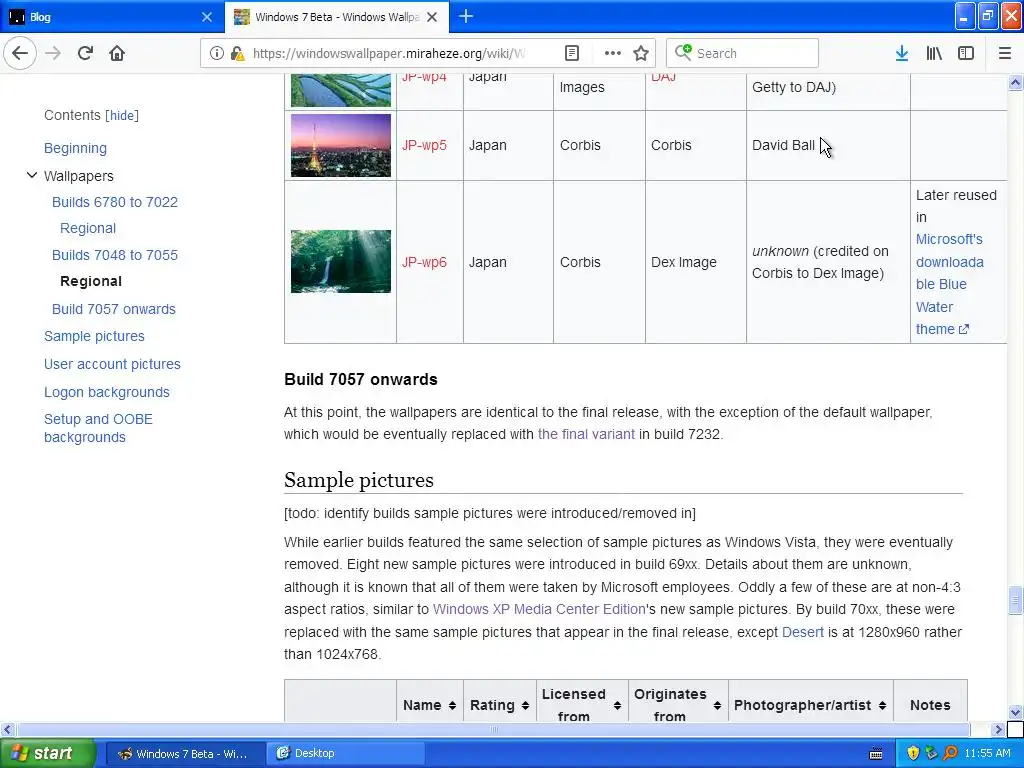Open the Firefox home page
1024x768 pixels.
(x=117, y=54)
